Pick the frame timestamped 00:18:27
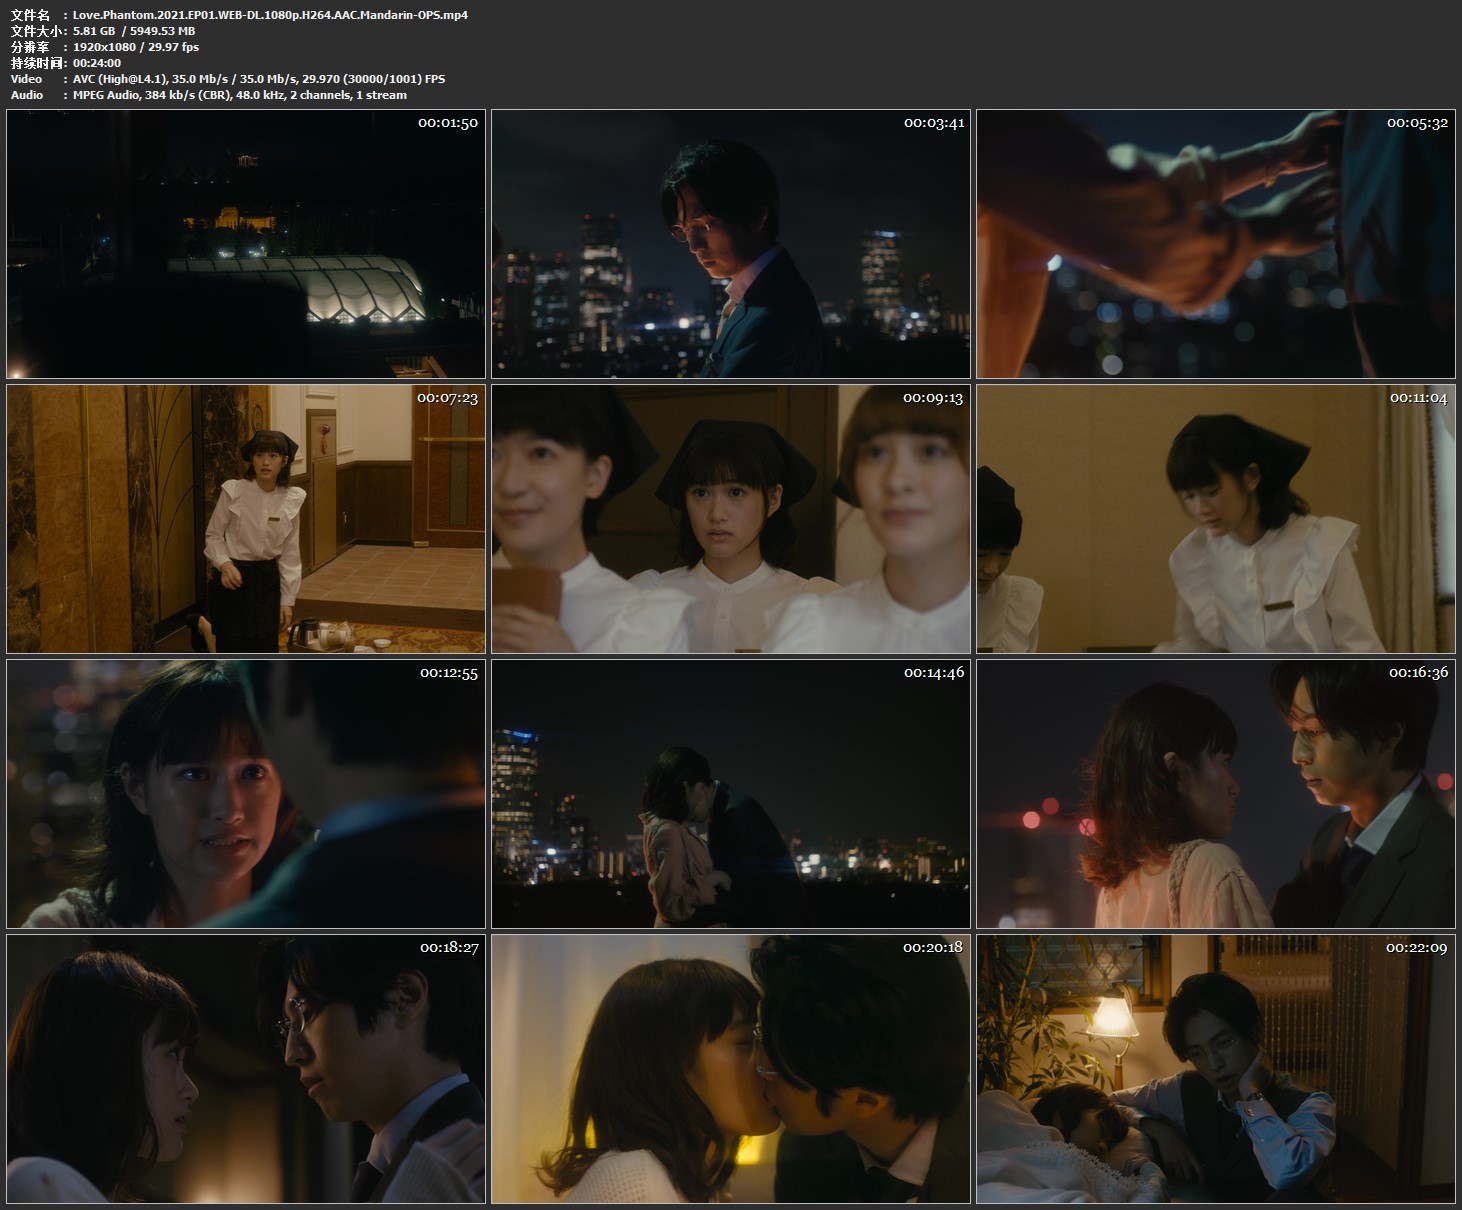Image resolution: width=1462 pixels, height=1210 pixels. click(246, 1069)
